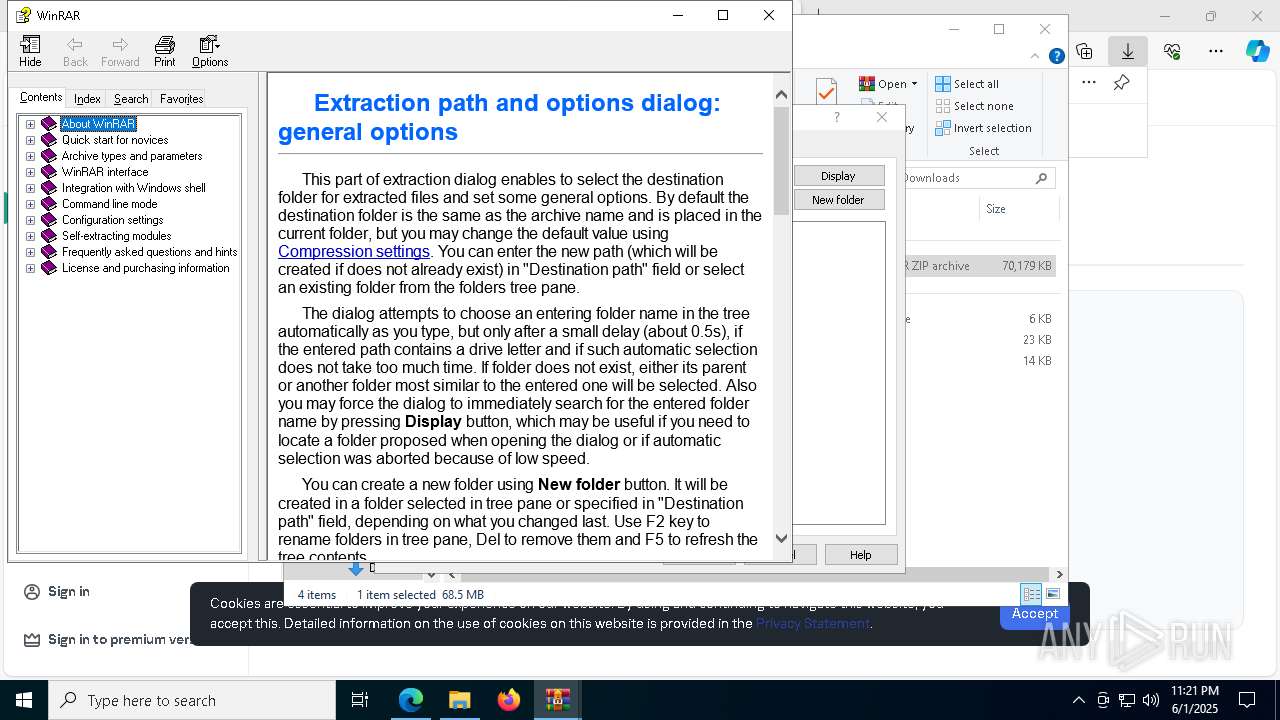Click the Forward navigation icon
Screen dimensions: 1280x720
click(x=120, y=51)
